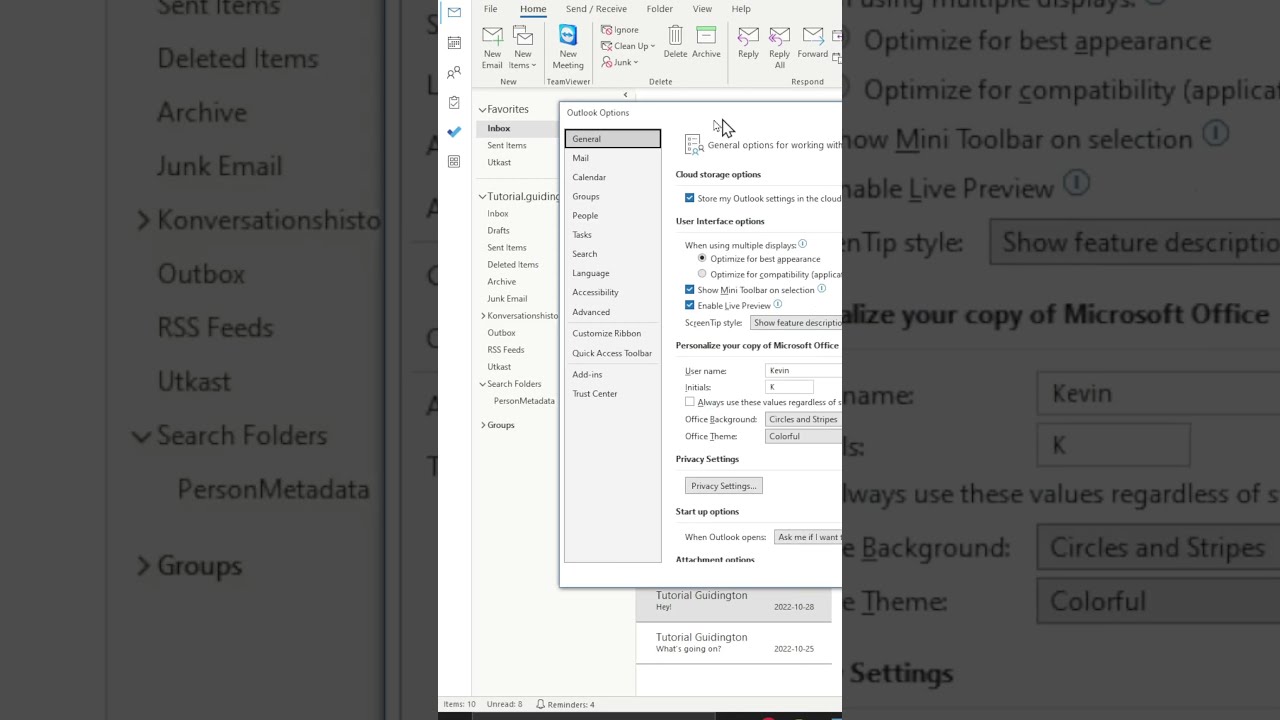Open the Deleted Items folder
The image size is (1280, 720).
tap(513, 265)
